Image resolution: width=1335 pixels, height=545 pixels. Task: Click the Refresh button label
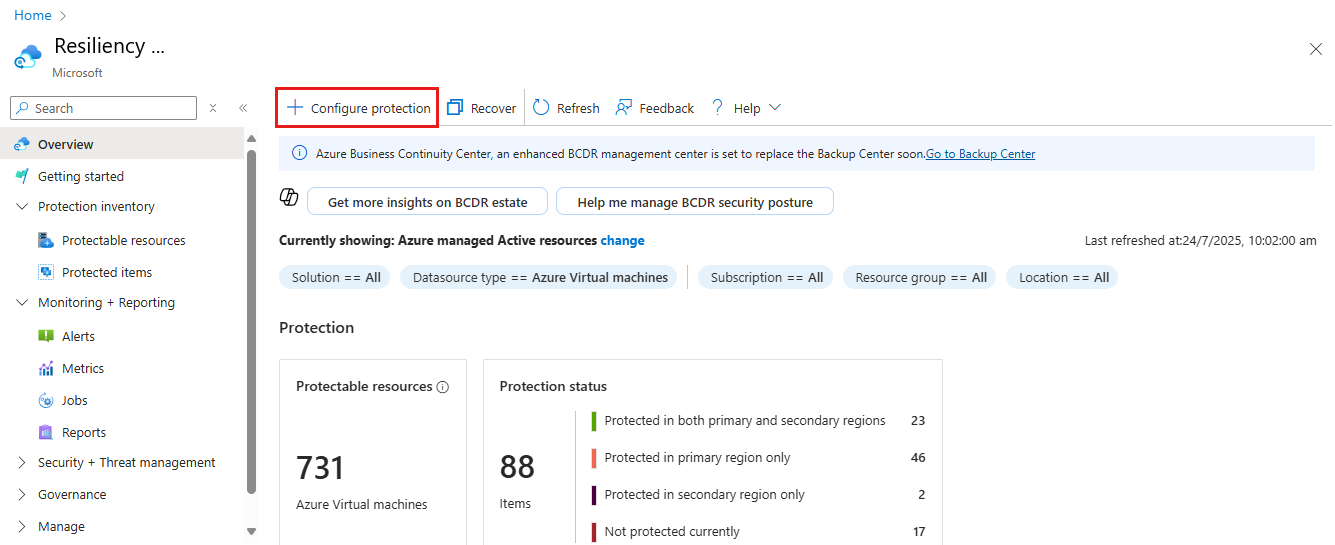(x=578, y=109)
